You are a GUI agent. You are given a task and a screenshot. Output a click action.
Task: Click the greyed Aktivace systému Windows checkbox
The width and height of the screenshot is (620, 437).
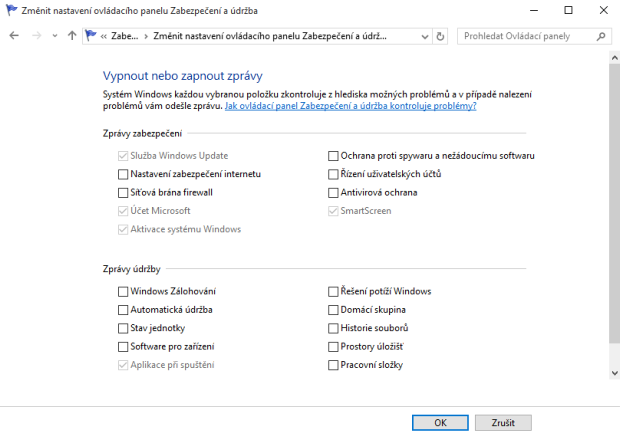pyautogui.click(x=123, y=229)
